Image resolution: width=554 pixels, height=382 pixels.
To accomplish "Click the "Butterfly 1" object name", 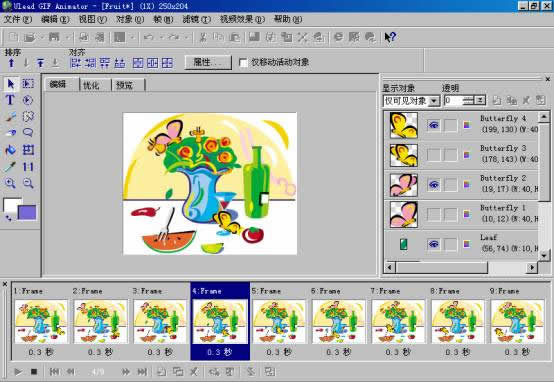I will point(502,208).
